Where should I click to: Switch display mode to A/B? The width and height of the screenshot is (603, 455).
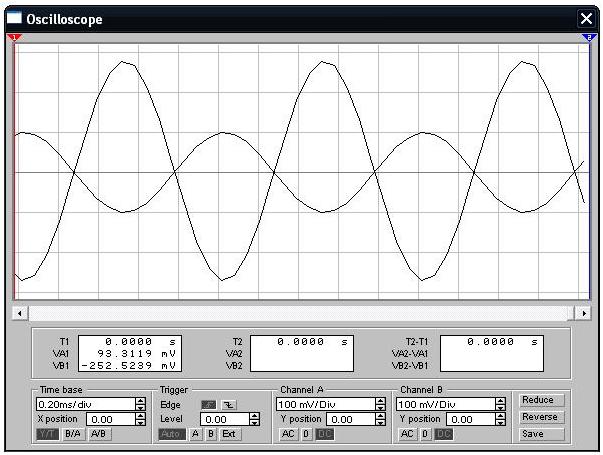click(98, 434)
